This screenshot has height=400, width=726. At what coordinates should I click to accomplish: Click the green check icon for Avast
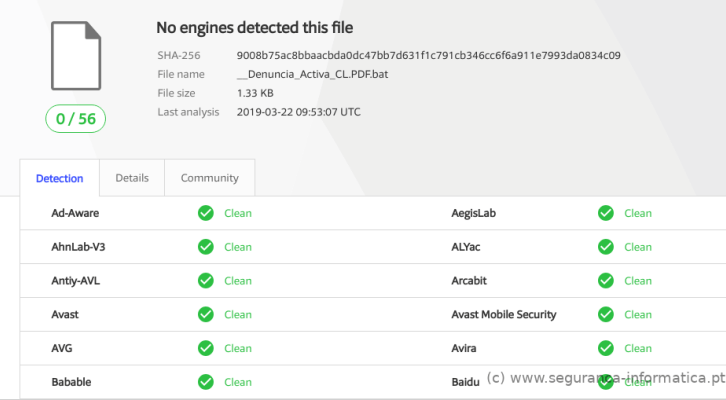point(206,315)
